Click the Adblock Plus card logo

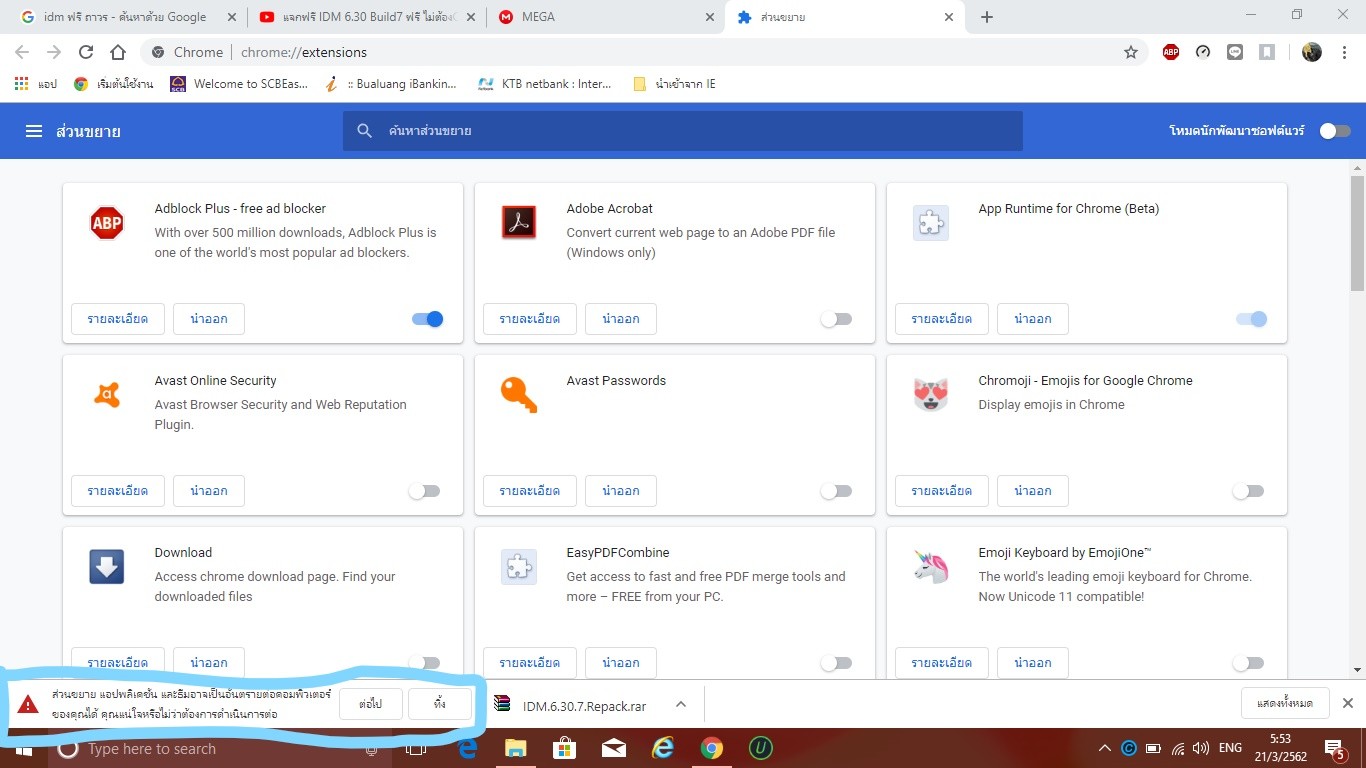coord(107,223)
